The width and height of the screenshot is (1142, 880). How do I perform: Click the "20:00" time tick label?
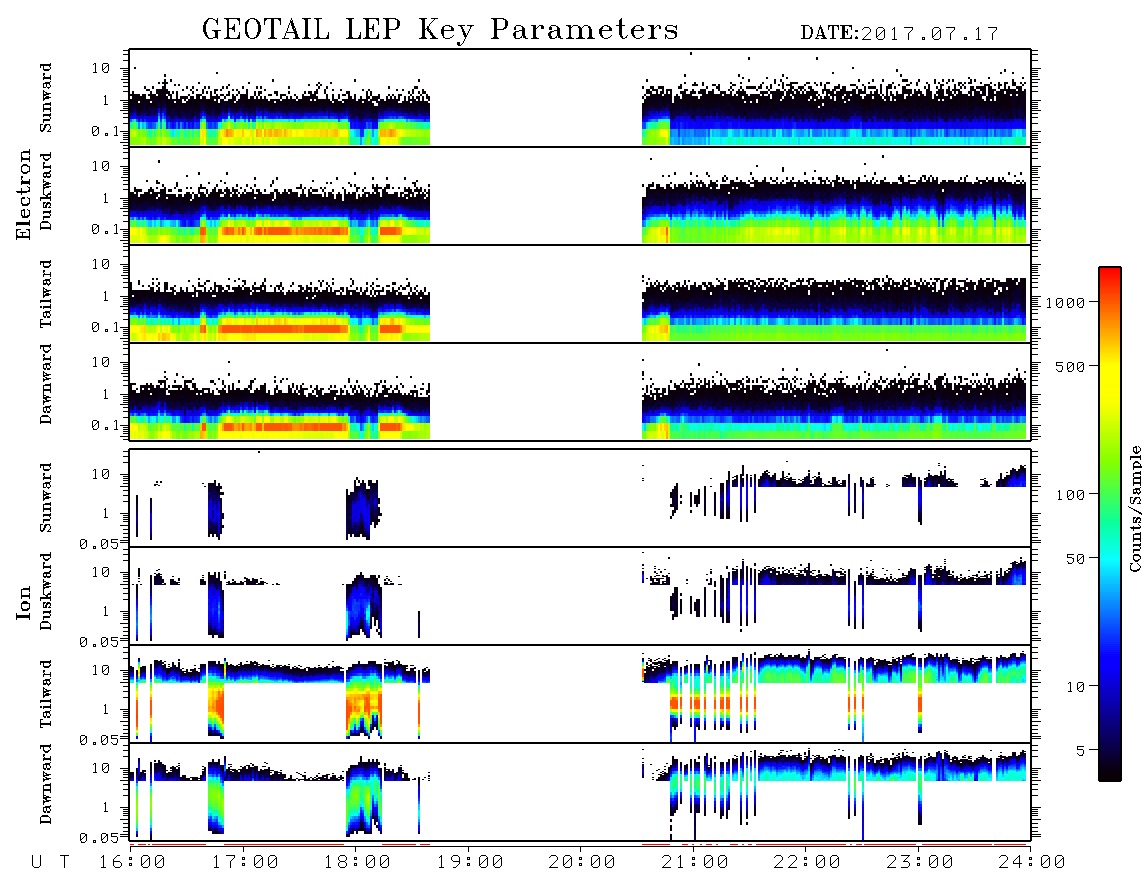point(582,863)
